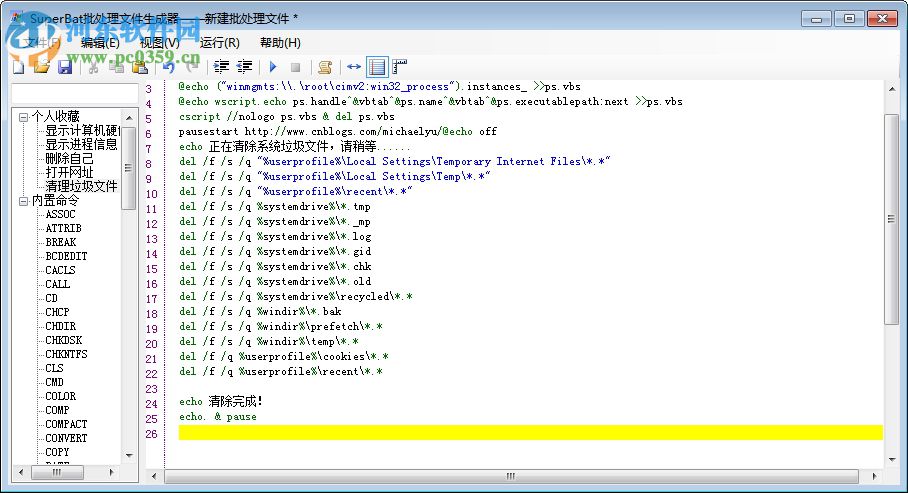Screen dimensions: 908x493
Task: Paste clipboard contents from the toolbar
Action: click(140, 67)
